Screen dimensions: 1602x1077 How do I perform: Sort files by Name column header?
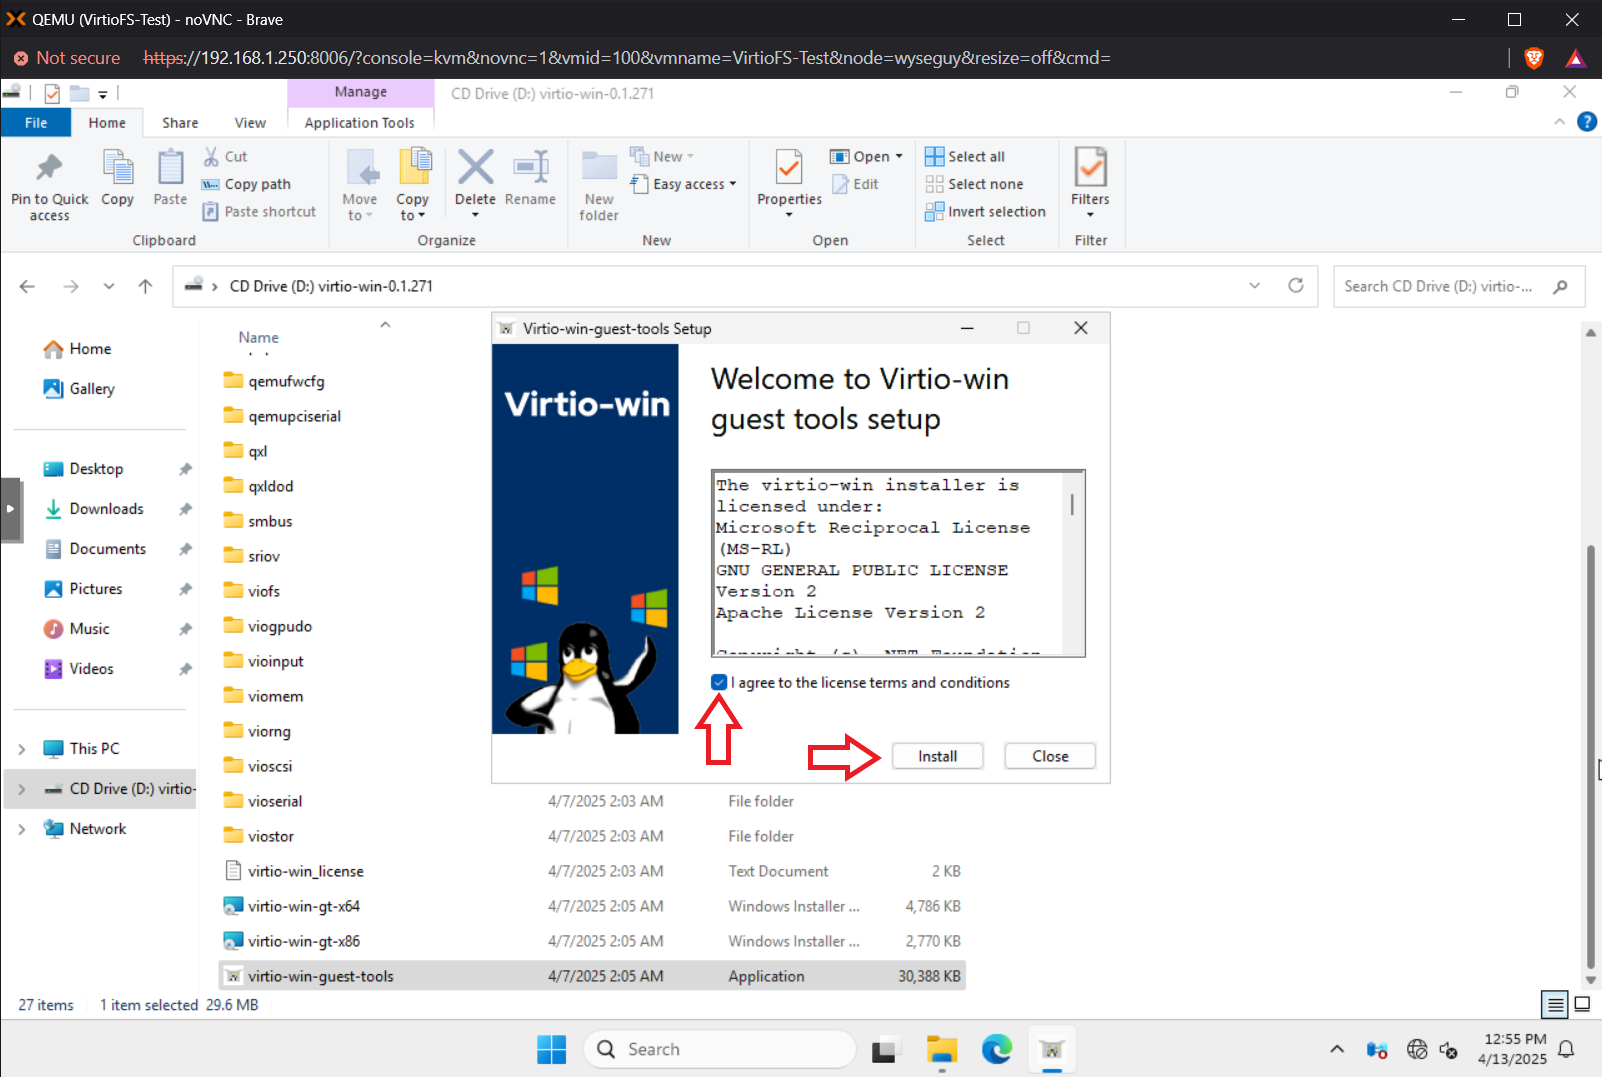(258, 338)
